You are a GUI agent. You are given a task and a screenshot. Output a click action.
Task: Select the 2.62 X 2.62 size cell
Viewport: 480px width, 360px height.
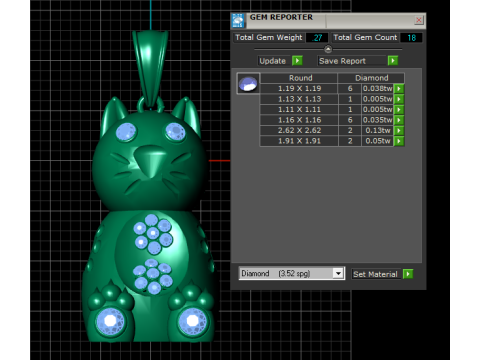coord(299,130)
